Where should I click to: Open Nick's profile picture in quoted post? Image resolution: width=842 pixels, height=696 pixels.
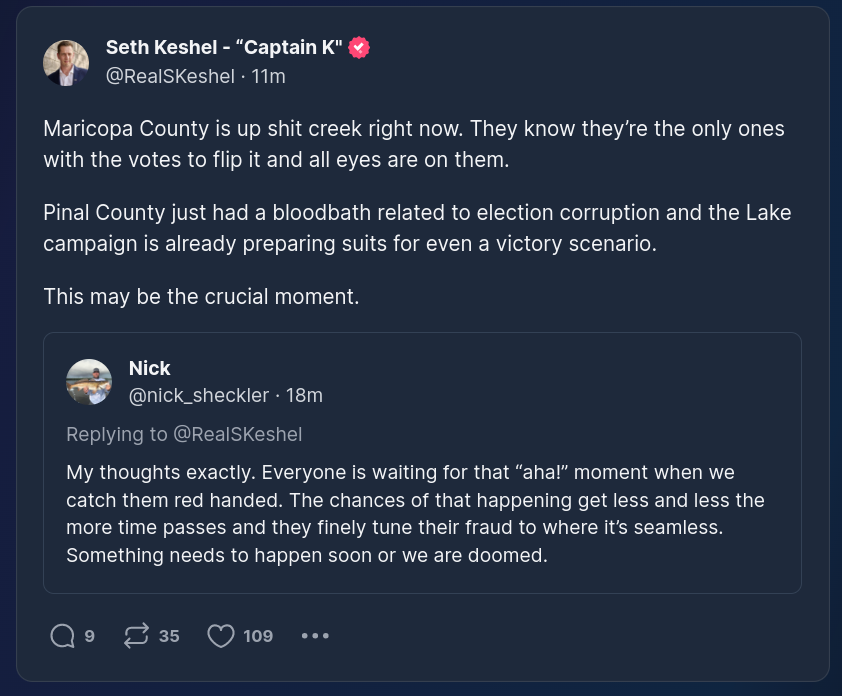[x=89, y=381]
